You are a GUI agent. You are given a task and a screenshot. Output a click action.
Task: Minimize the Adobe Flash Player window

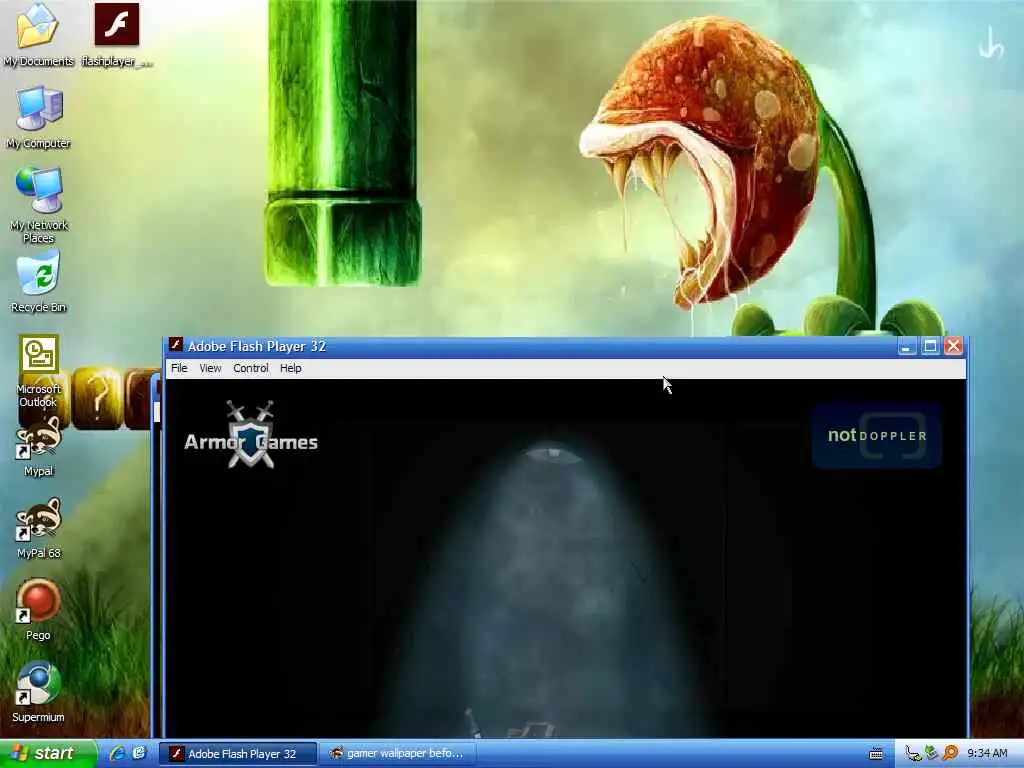pyautogui.click(x=906, y=346)
